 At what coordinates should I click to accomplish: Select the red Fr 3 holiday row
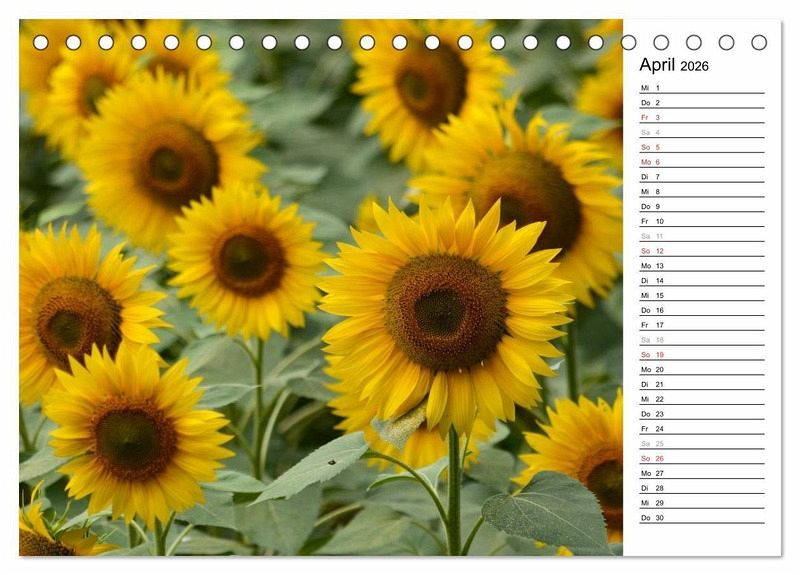point(700,117)
